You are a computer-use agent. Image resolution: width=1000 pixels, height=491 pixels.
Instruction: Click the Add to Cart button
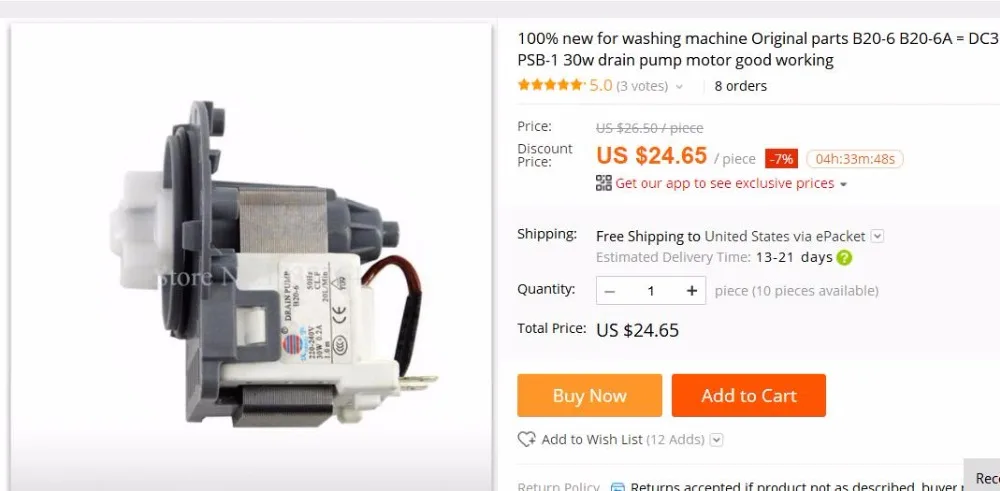click(x=749, y=395)
